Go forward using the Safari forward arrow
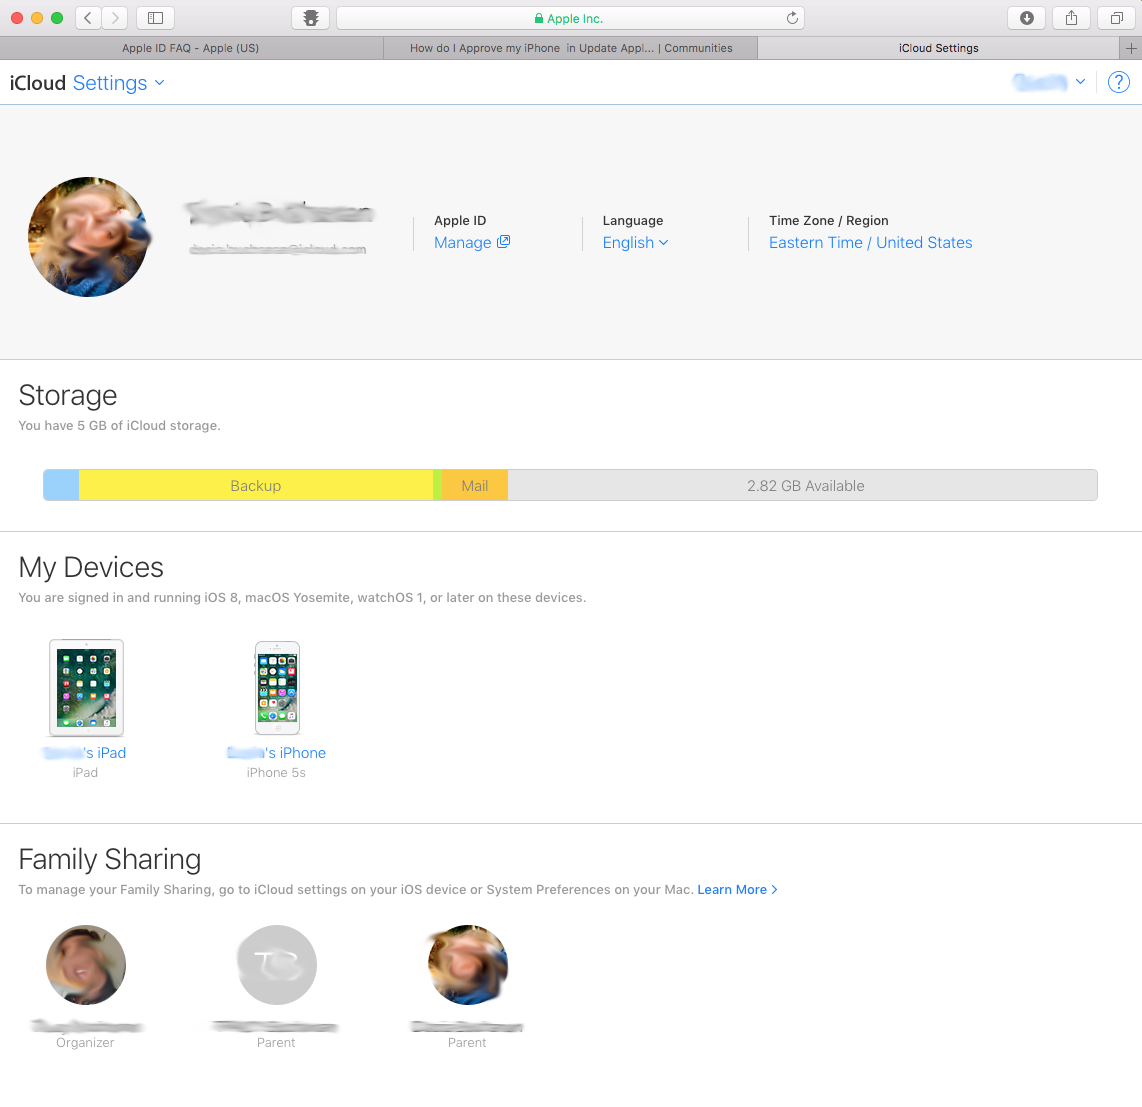Viewport: 1142px width, 1107px height. pyautogui.click(x=115, y=18)
